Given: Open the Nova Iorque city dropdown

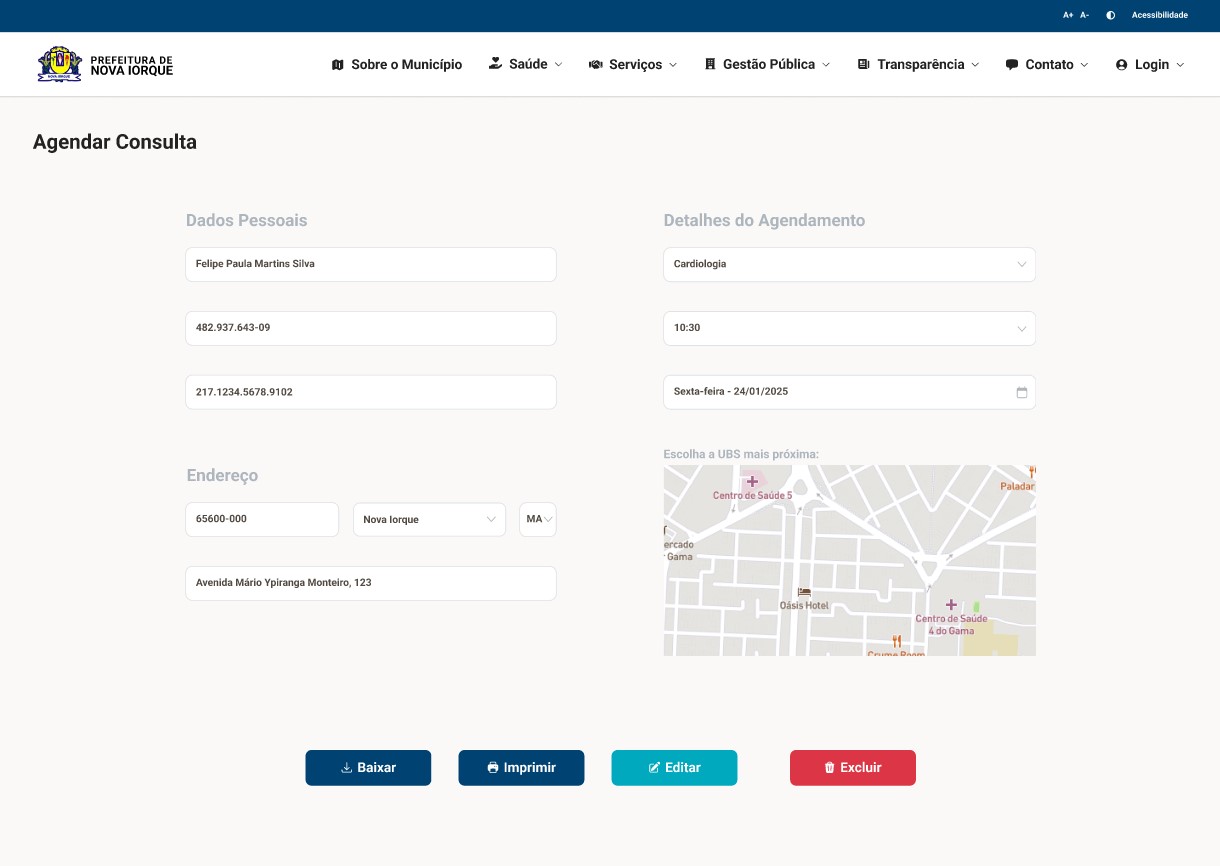Looking at the screenshot, I should pos(429,519).
